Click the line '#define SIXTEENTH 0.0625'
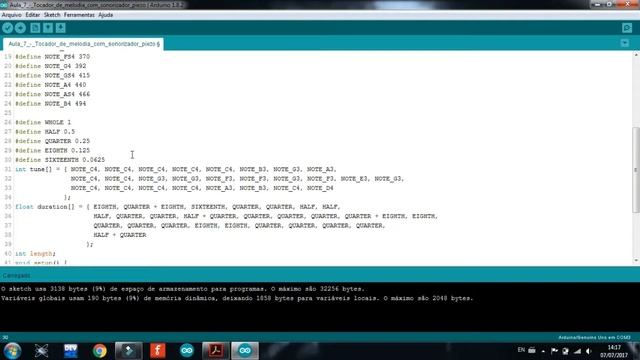The width and height of the screenshot is (640, 360). [60, 160]
